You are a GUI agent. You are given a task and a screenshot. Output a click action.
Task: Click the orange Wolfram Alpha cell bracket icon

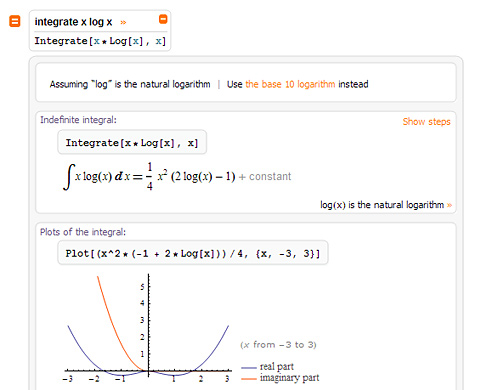tap(14, 21)
